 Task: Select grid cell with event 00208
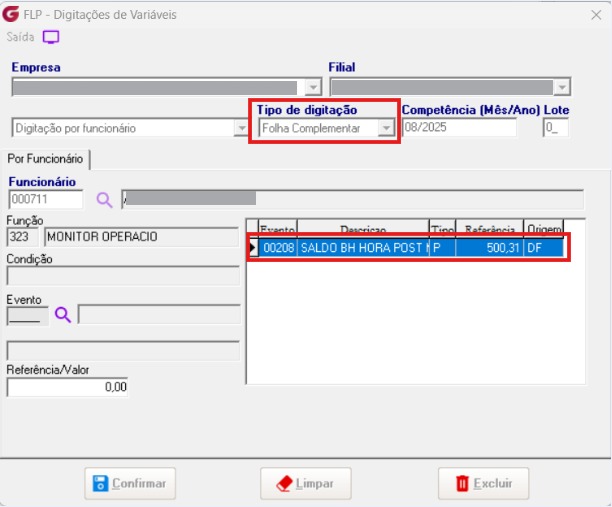[x=278, y=248]
